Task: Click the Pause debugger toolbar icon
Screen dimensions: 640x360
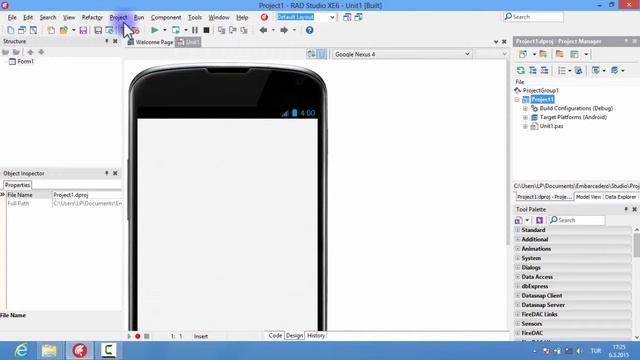Action: click(x=195, y=30)
